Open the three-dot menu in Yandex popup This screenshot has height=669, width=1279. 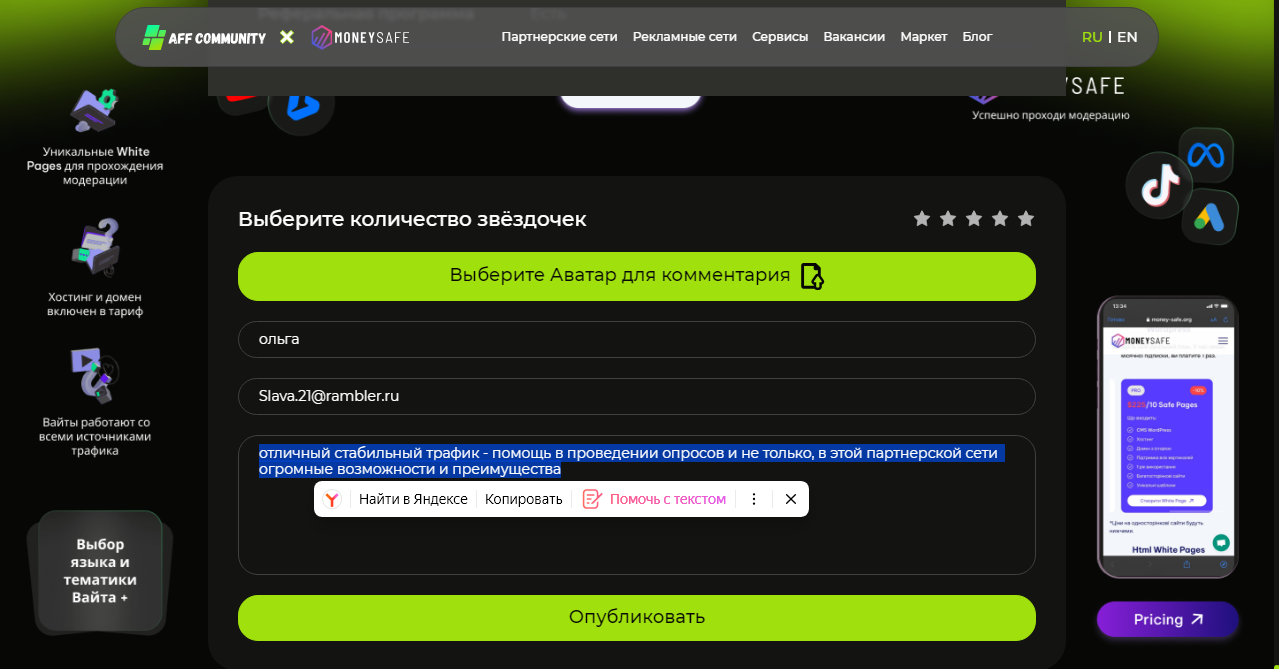coord(754,498)
